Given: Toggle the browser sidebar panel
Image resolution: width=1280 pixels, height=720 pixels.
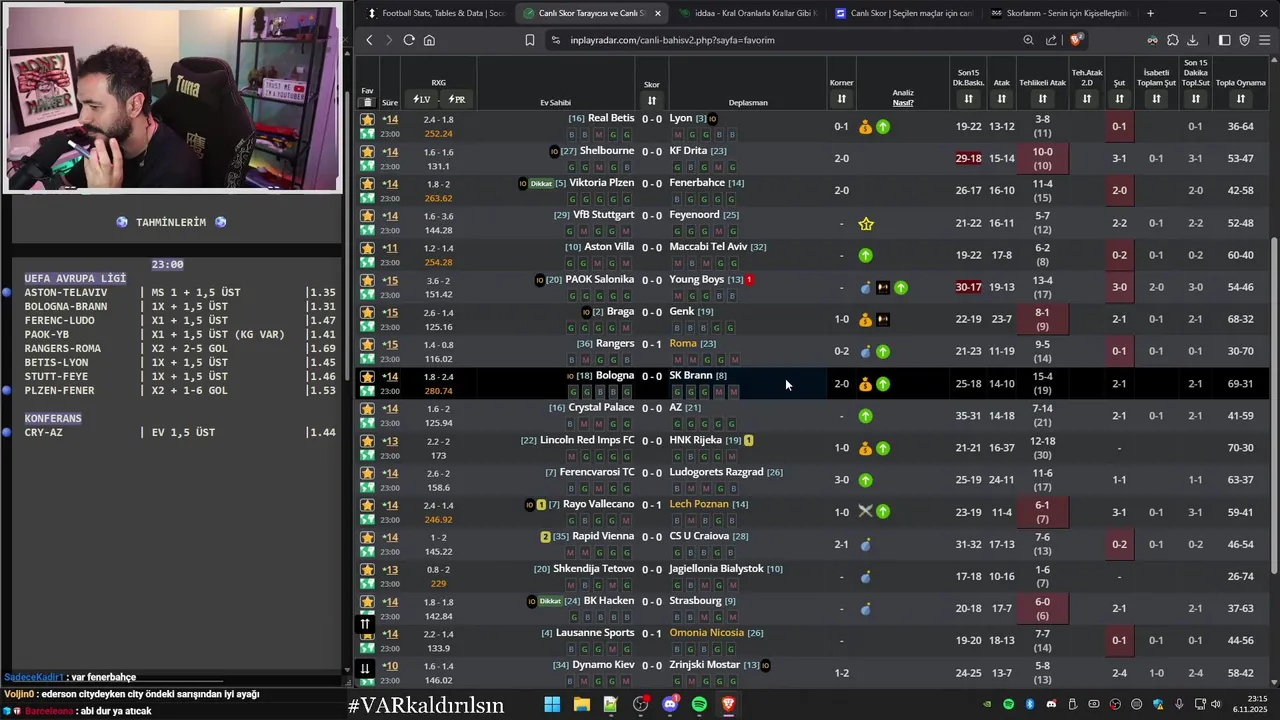Looking at the screenshot, I should pyautogui.click(x=1224, y=40).
